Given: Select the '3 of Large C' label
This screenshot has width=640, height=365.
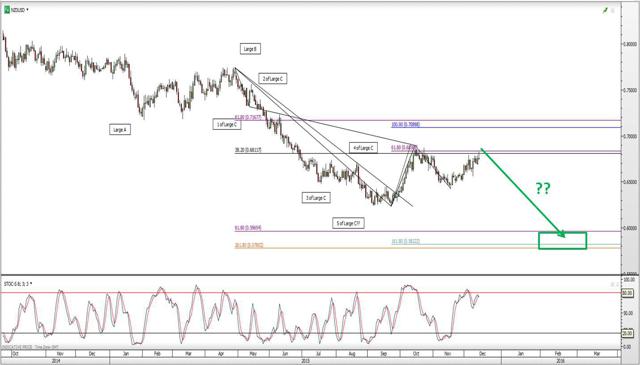Looking at the screenshot, I should pyautogui.click(x=316, y=198).
